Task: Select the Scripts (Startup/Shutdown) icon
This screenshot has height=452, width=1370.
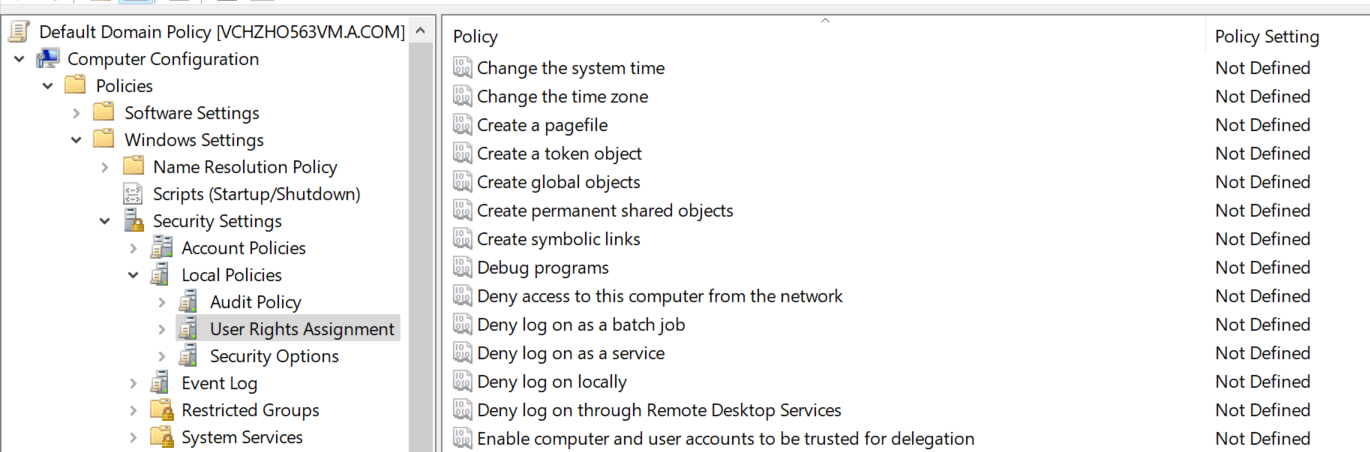Action: [x=133, y=194]
